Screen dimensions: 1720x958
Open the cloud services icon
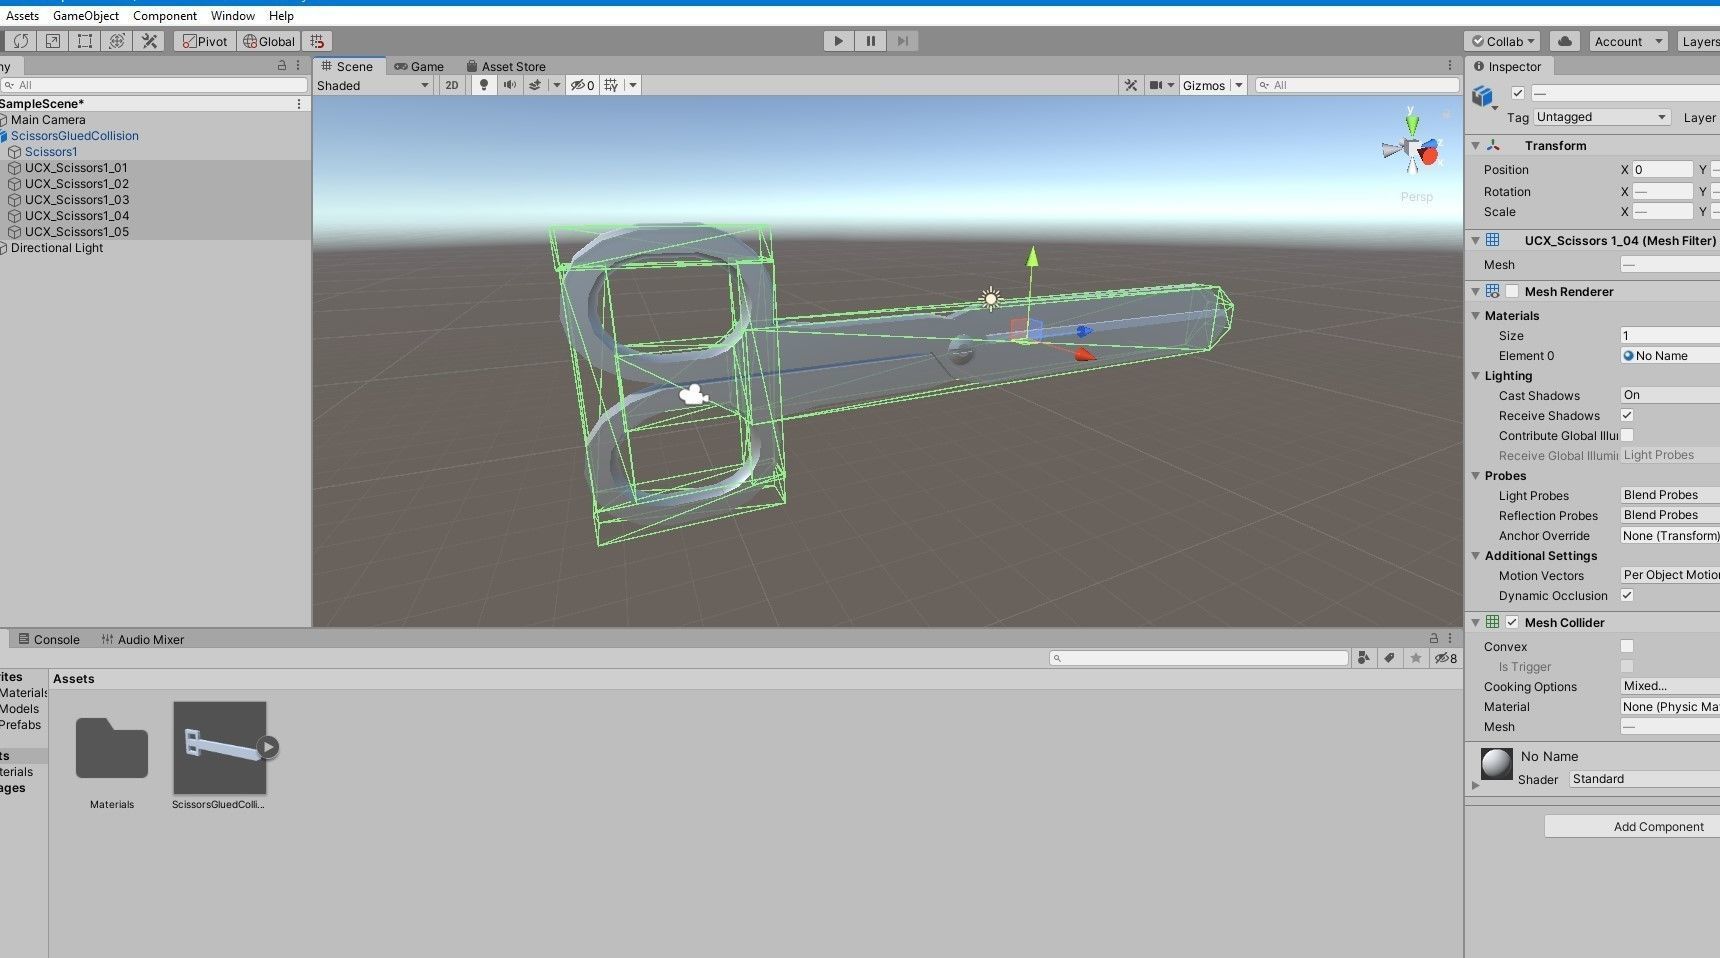tap(1565, 41)
